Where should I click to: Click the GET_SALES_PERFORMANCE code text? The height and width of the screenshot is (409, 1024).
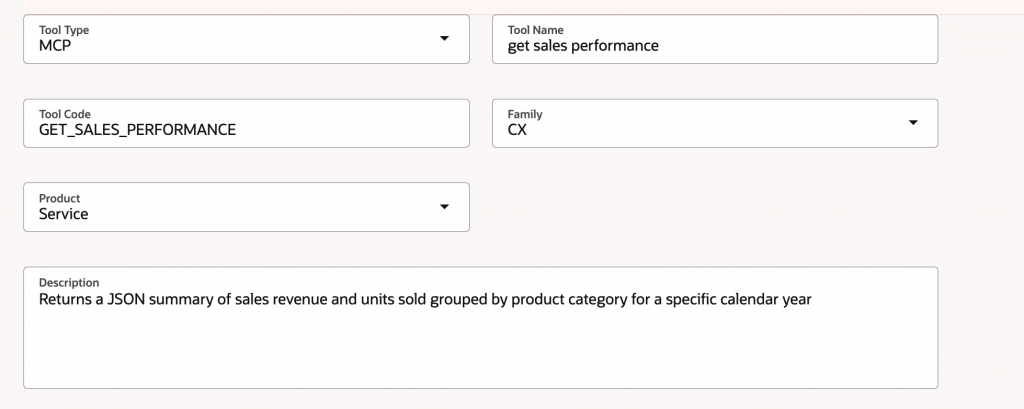tap(137, 130)
